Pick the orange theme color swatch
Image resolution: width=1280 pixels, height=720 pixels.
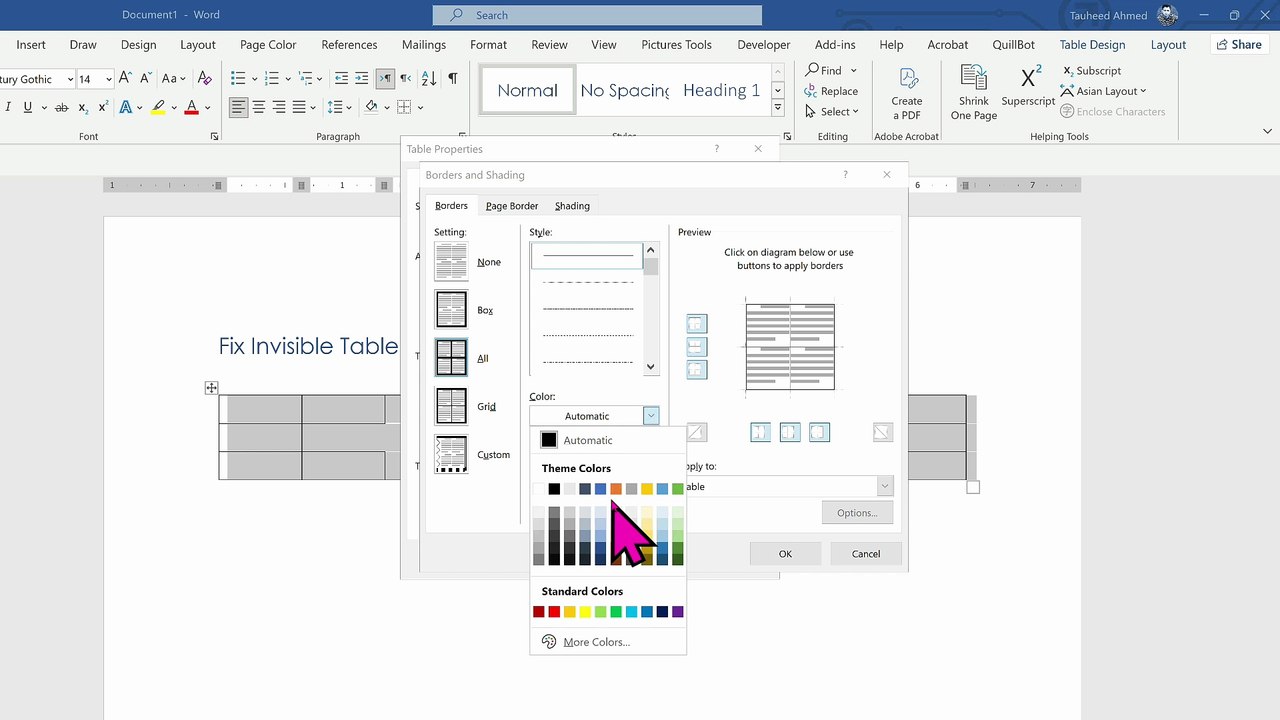tap(616, 489)
